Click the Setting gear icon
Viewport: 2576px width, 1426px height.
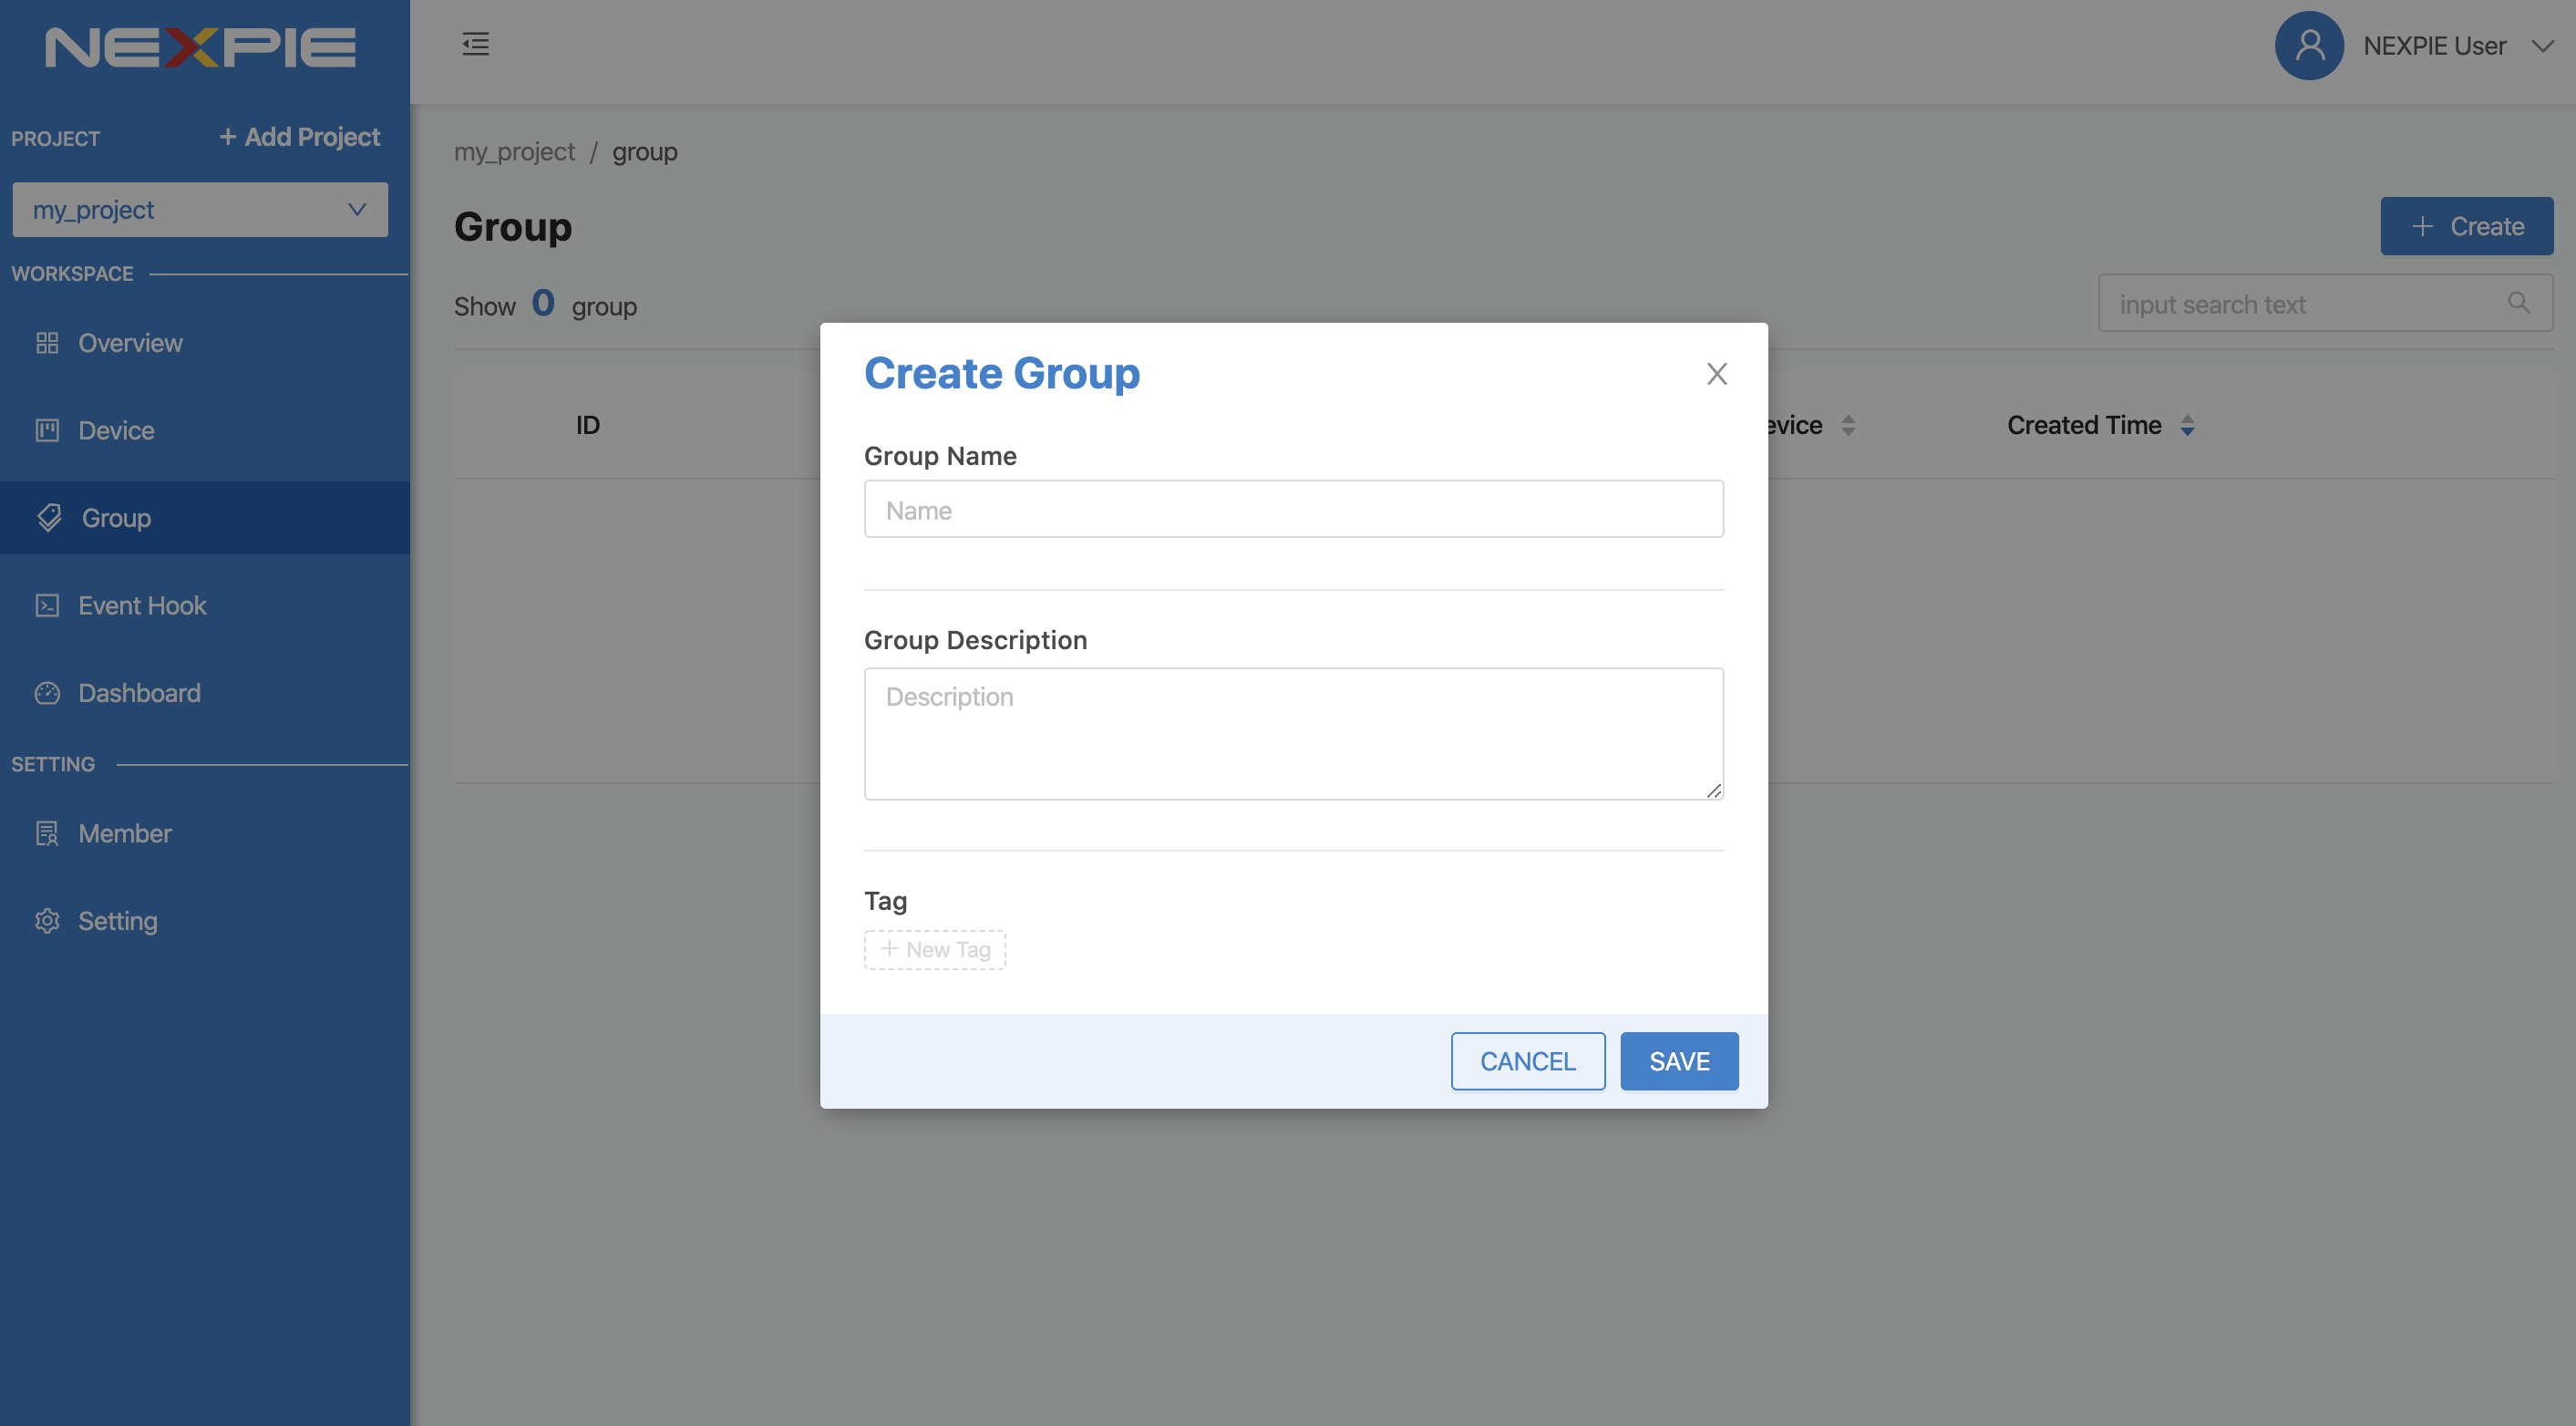47,921
